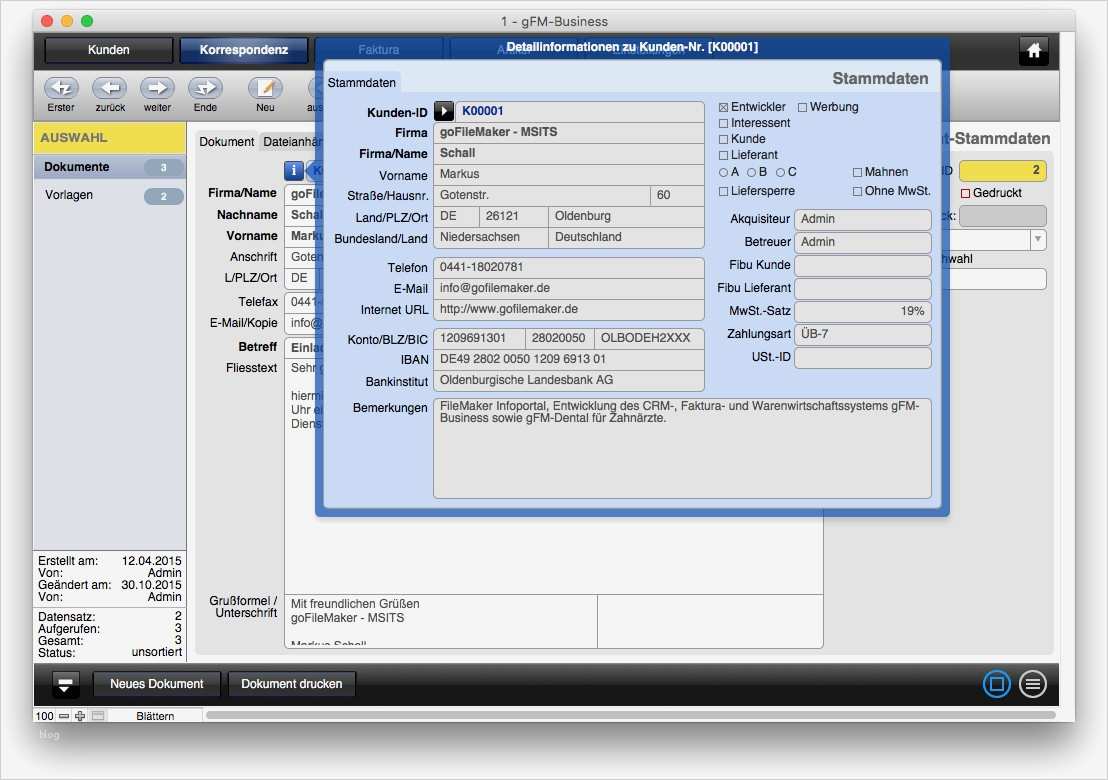
Task: Select radio button A
Action: click(724, 172)
